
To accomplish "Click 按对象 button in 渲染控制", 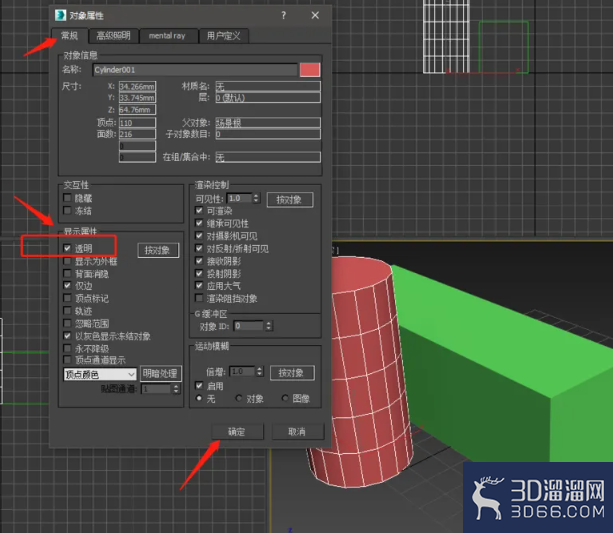I will pyautogui.click(x=290, y=199).
